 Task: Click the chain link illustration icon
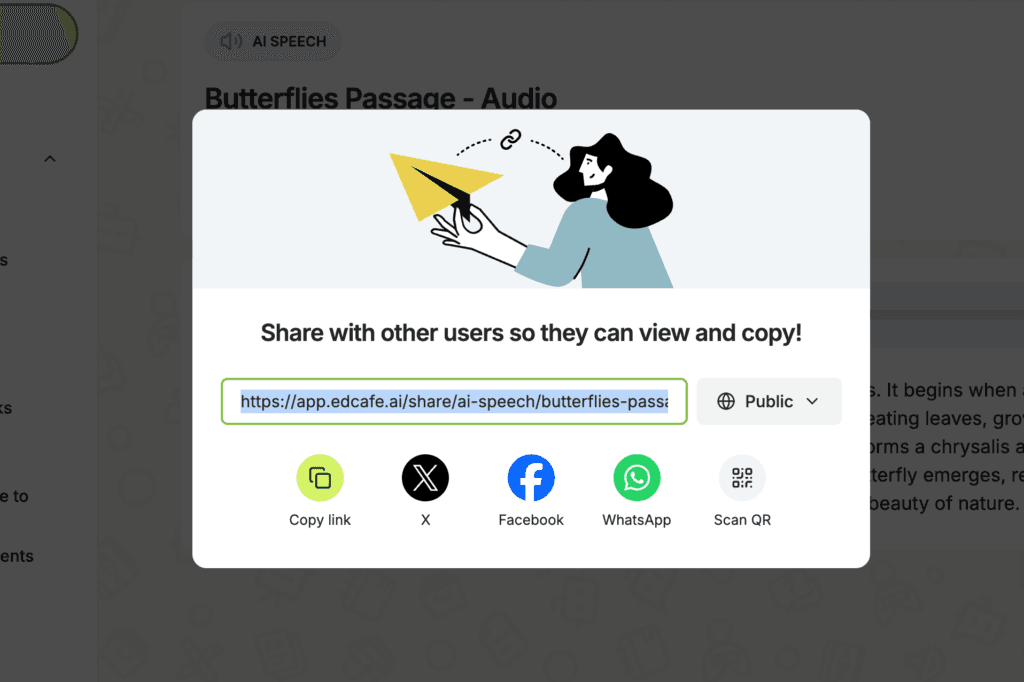tap(510, 139)
